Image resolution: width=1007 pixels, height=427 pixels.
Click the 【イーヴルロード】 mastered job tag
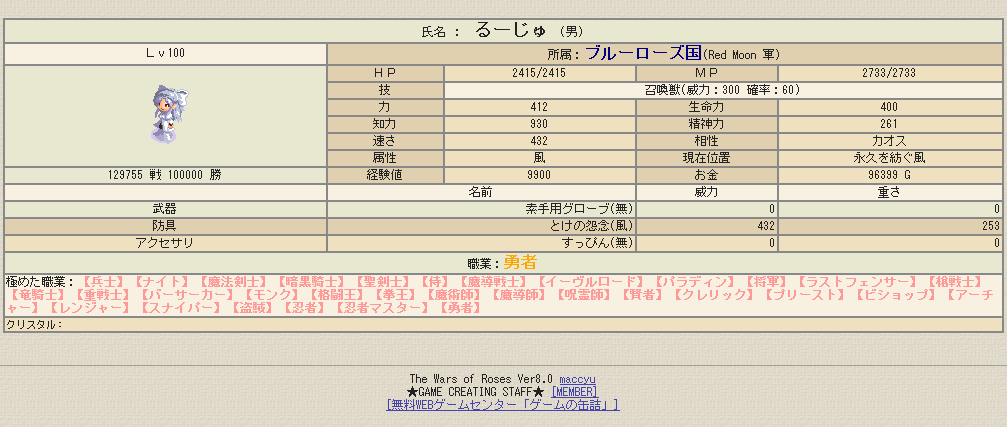tap(590, 282)
